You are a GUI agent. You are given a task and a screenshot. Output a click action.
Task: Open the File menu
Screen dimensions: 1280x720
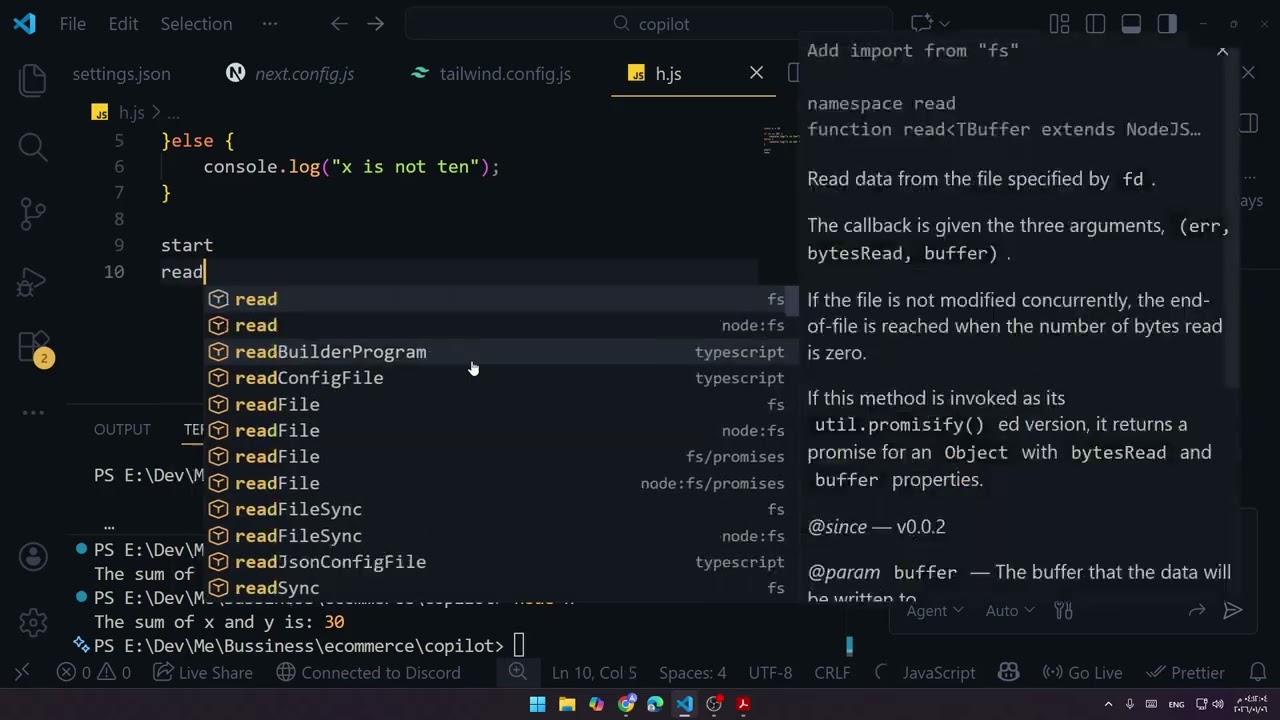point(73,24)
